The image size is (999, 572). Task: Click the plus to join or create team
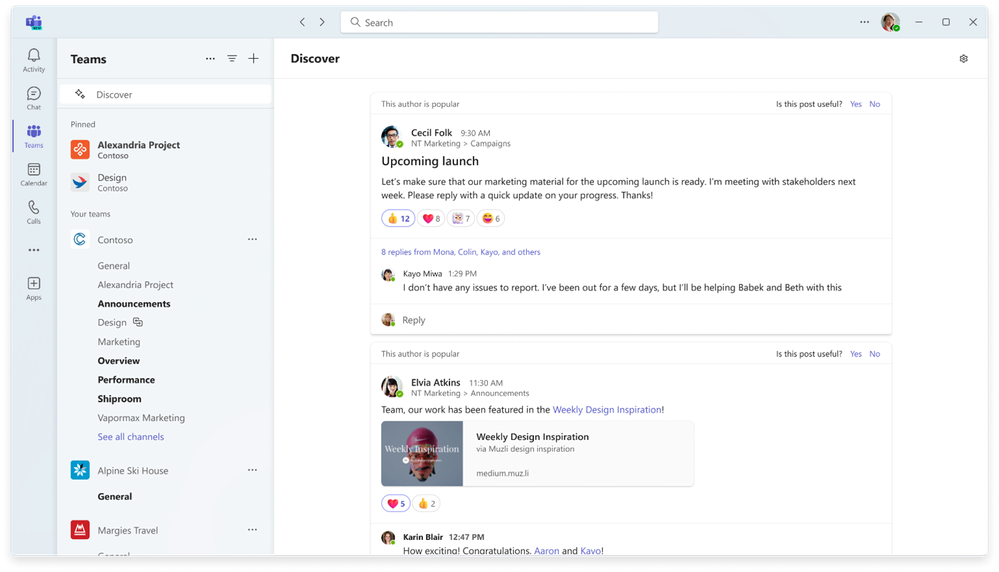[254, 59]
